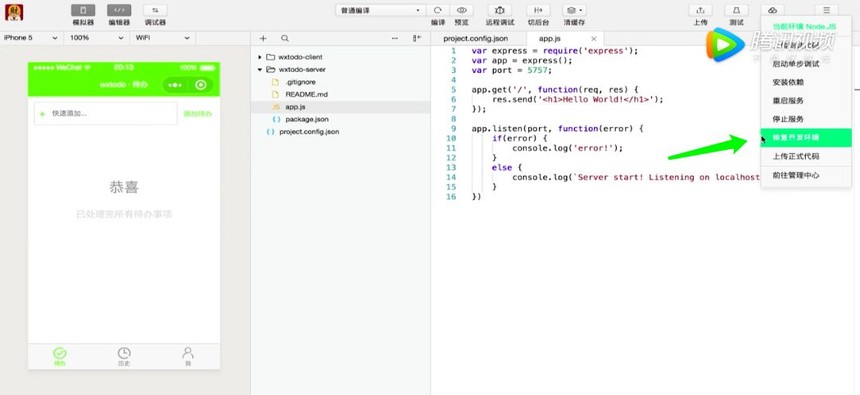
Task: Click the 添加待办 add todo link
Action: coord(197,114)
